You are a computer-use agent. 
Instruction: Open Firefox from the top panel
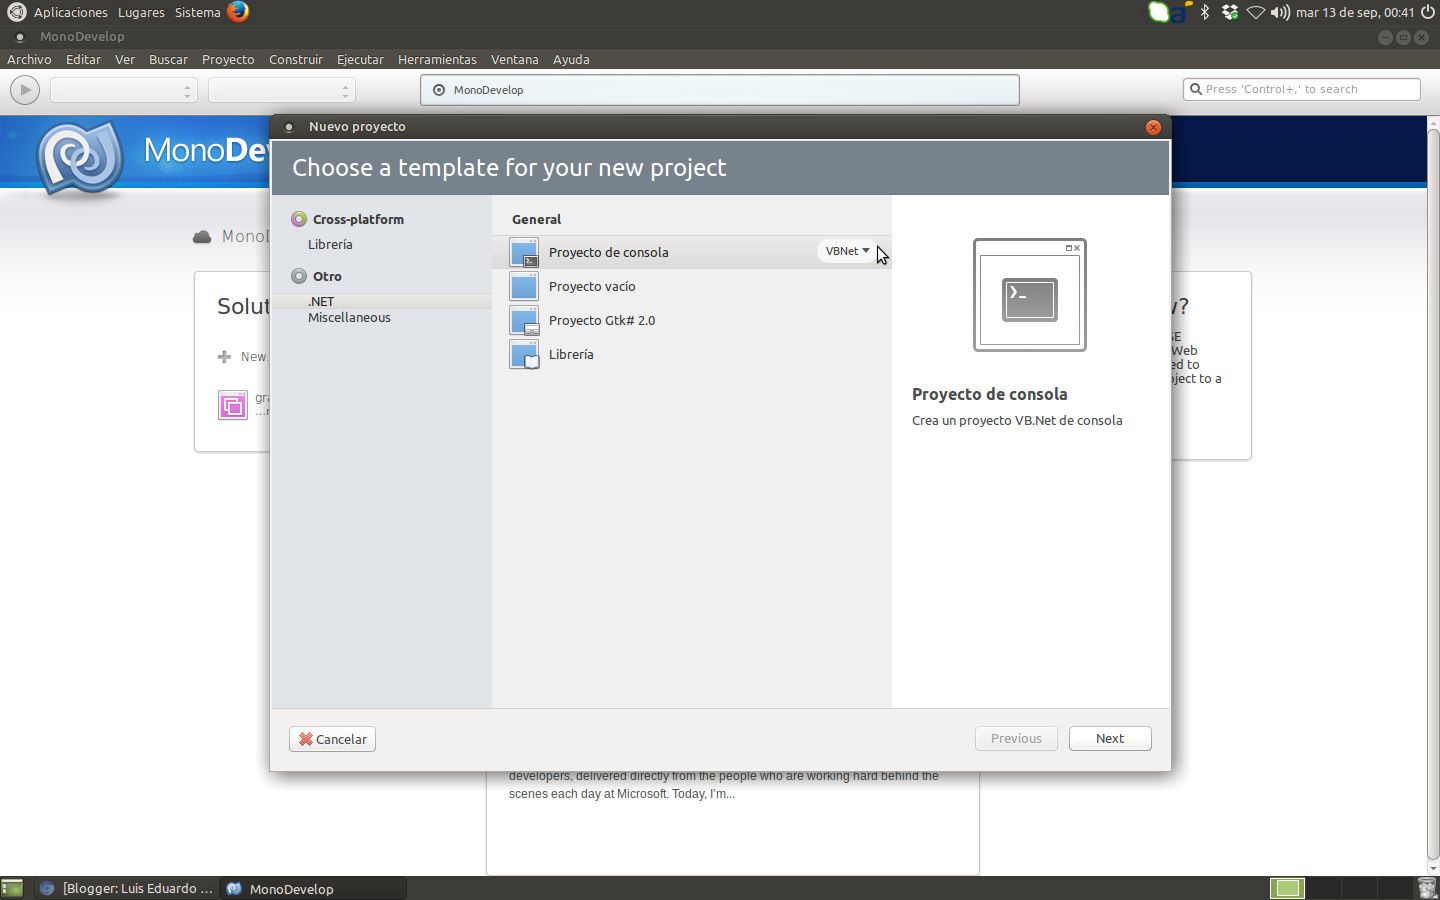238,12
